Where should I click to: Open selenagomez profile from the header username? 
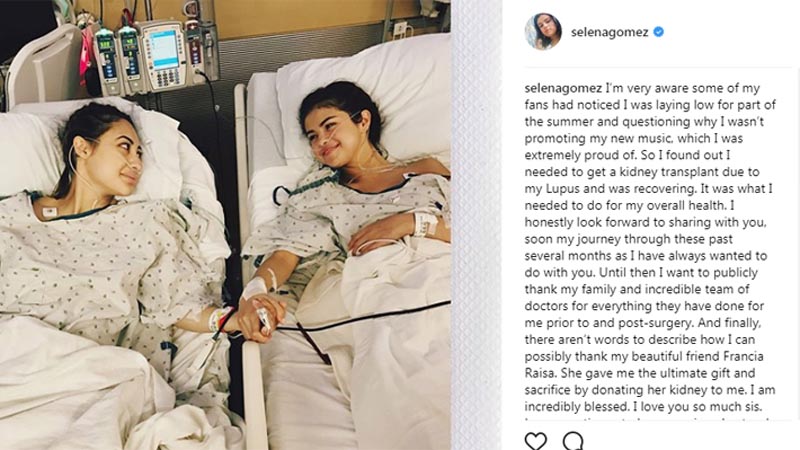[x=610, y=32]
